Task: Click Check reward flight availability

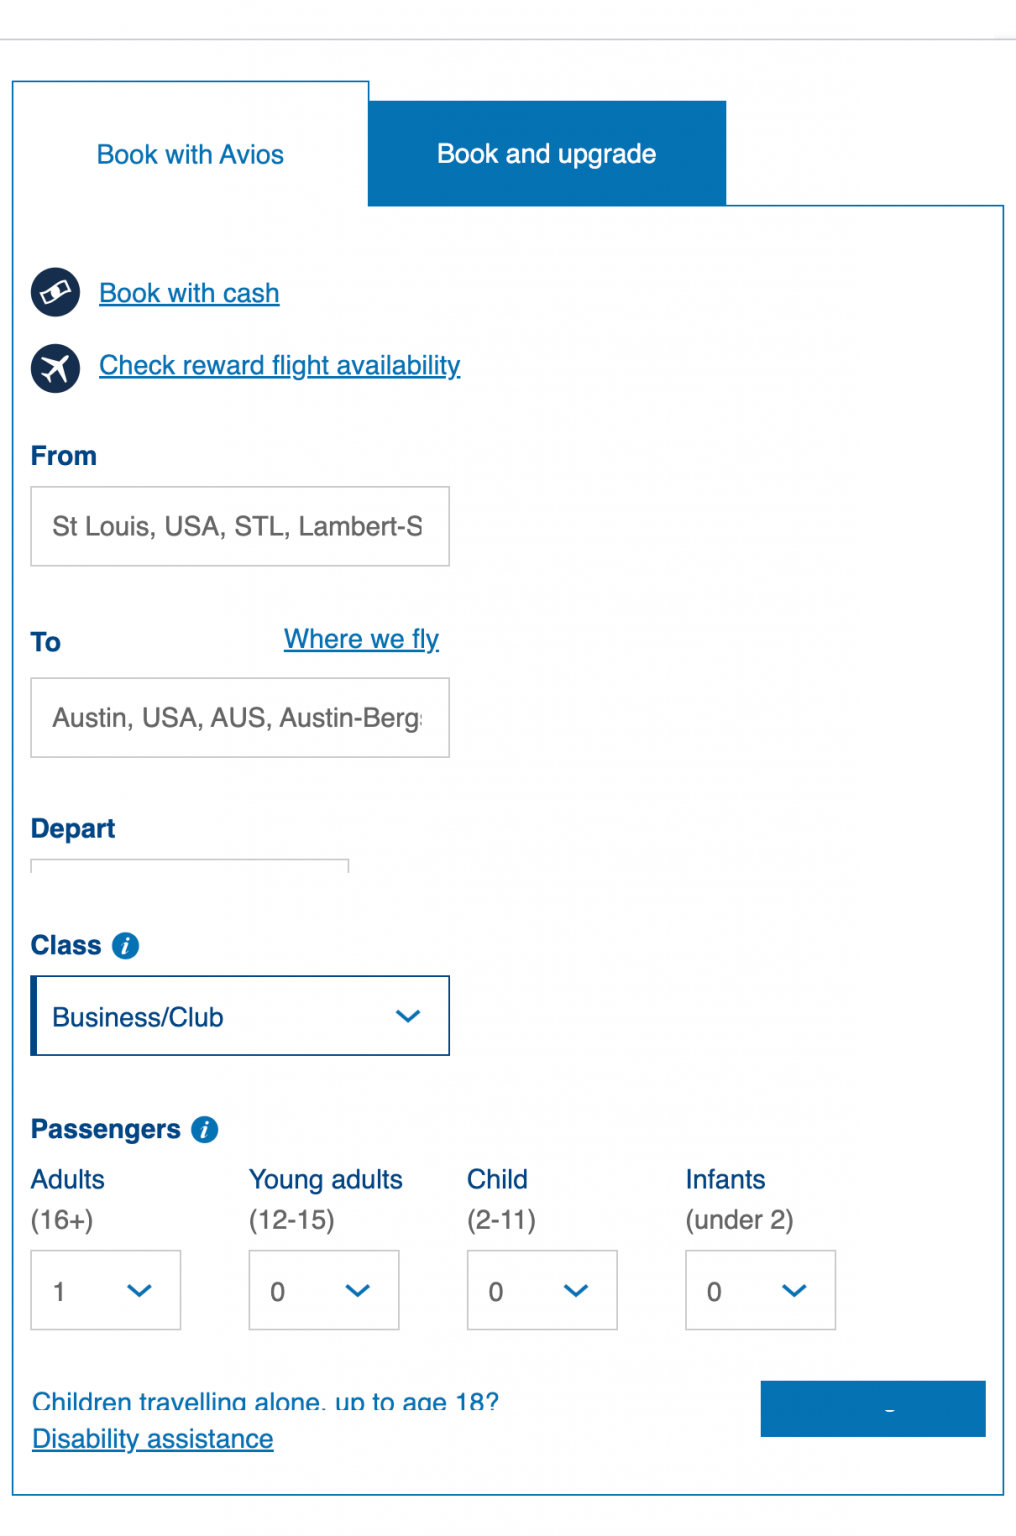Action: pos(279,366)
